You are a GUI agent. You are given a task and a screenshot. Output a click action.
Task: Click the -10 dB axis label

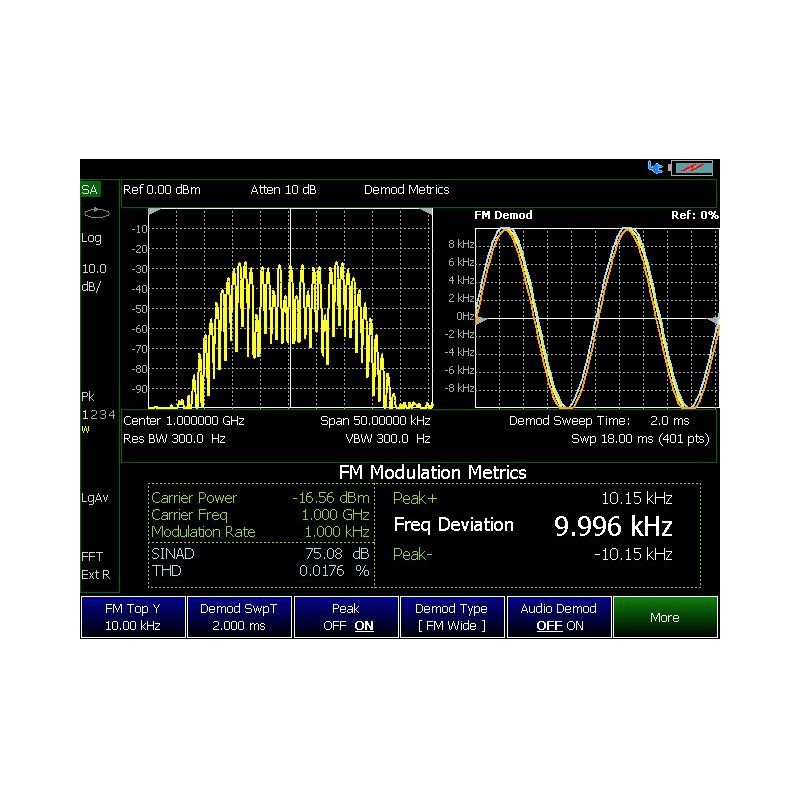pyautogui.click(x=139, y=229)
